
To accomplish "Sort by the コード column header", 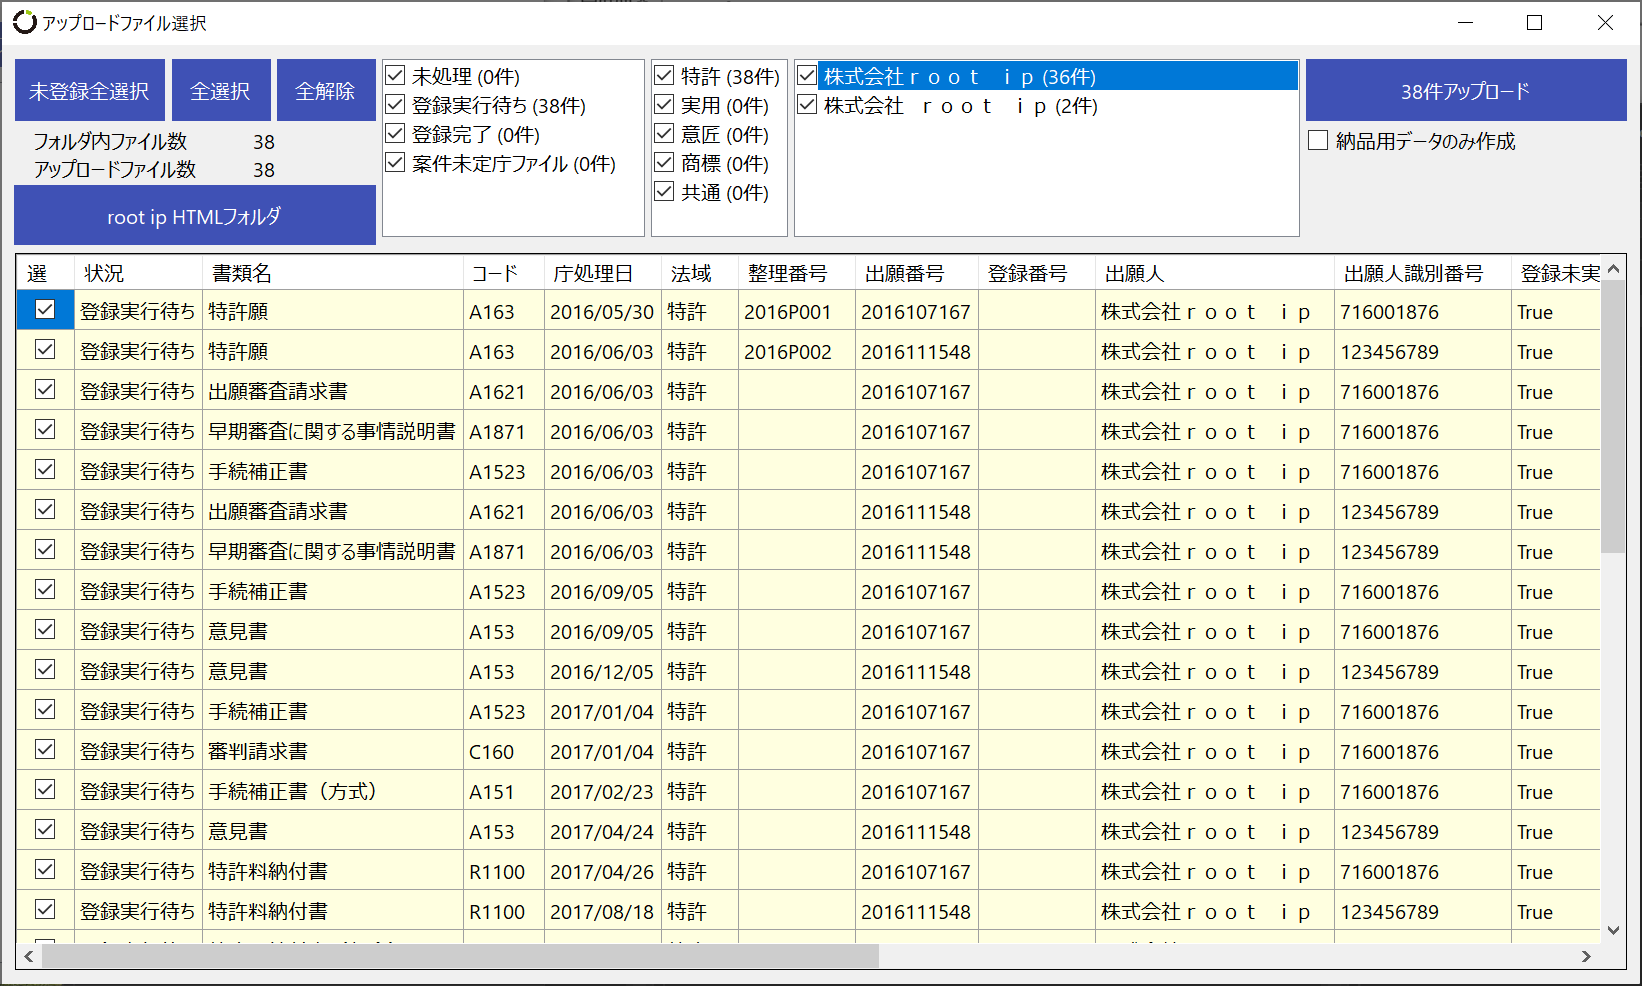I will (x=504, y=273).
